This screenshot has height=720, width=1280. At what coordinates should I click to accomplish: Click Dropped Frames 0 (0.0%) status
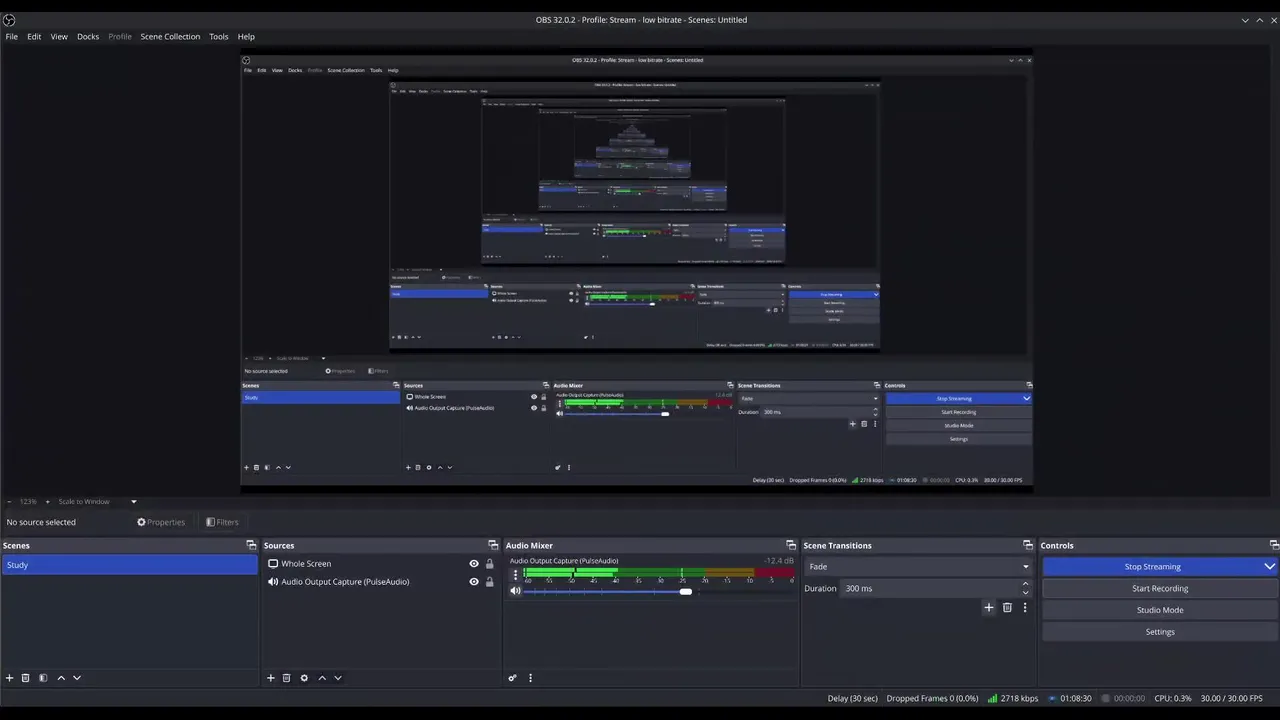point(932,698)
